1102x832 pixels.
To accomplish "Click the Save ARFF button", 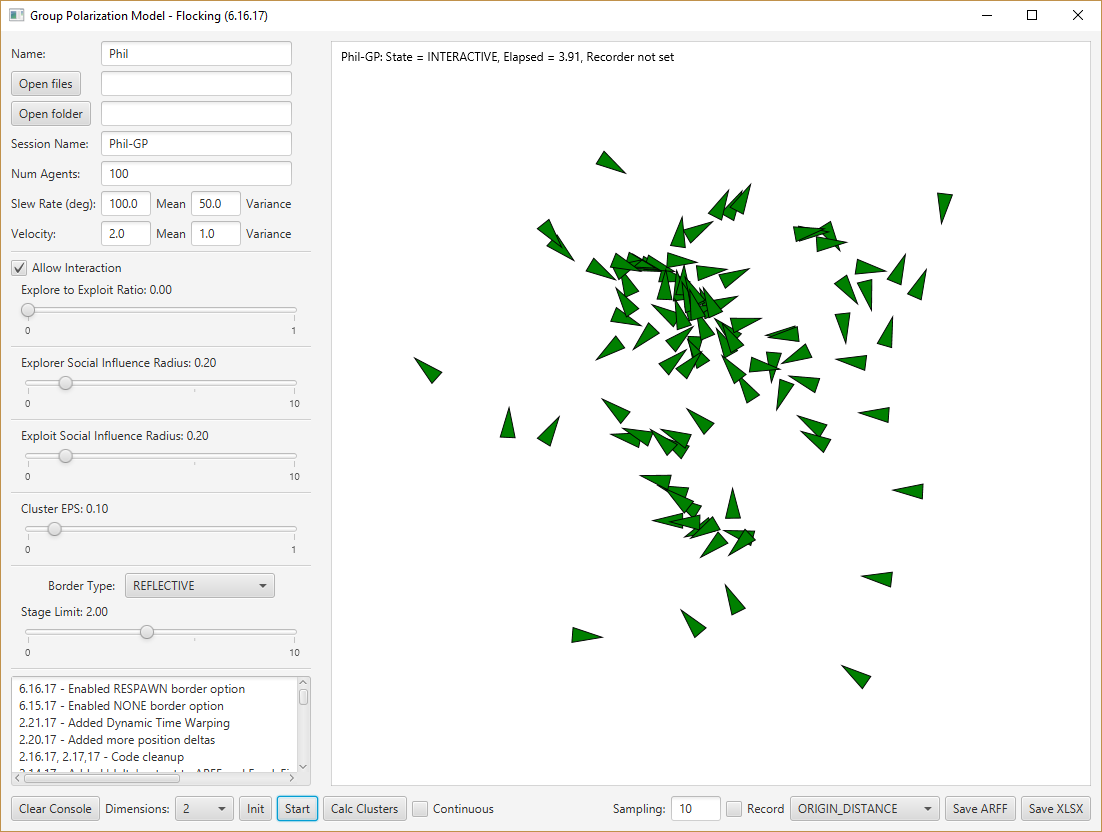I will (x=980, y=809).
